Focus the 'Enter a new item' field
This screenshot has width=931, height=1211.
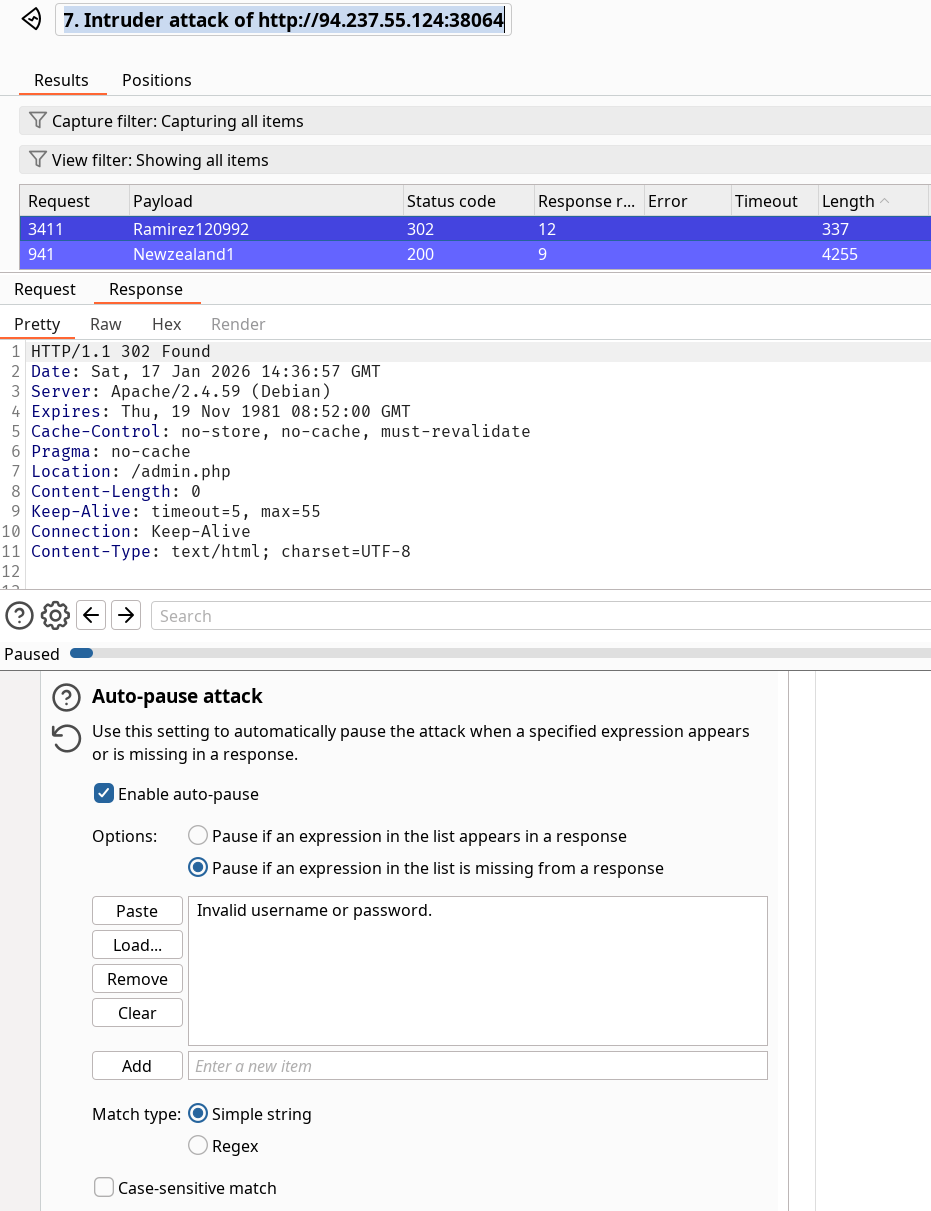pos(477,1066)
